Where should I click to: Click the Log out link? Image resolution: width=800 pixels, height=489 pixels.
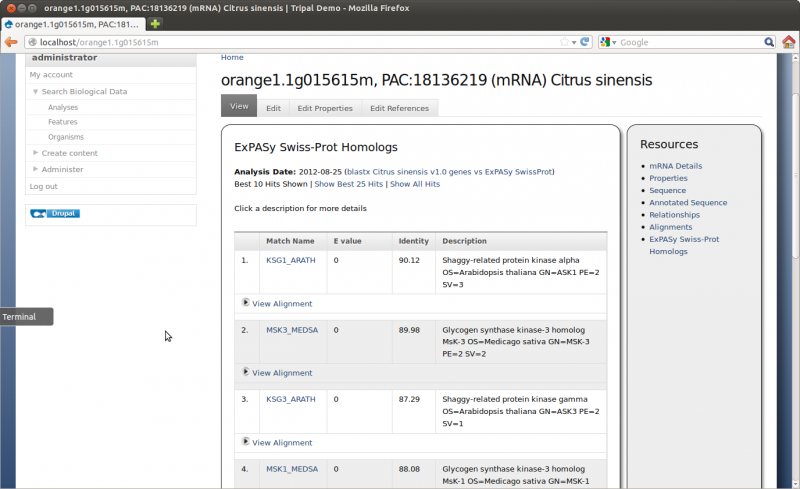point(43,186)
